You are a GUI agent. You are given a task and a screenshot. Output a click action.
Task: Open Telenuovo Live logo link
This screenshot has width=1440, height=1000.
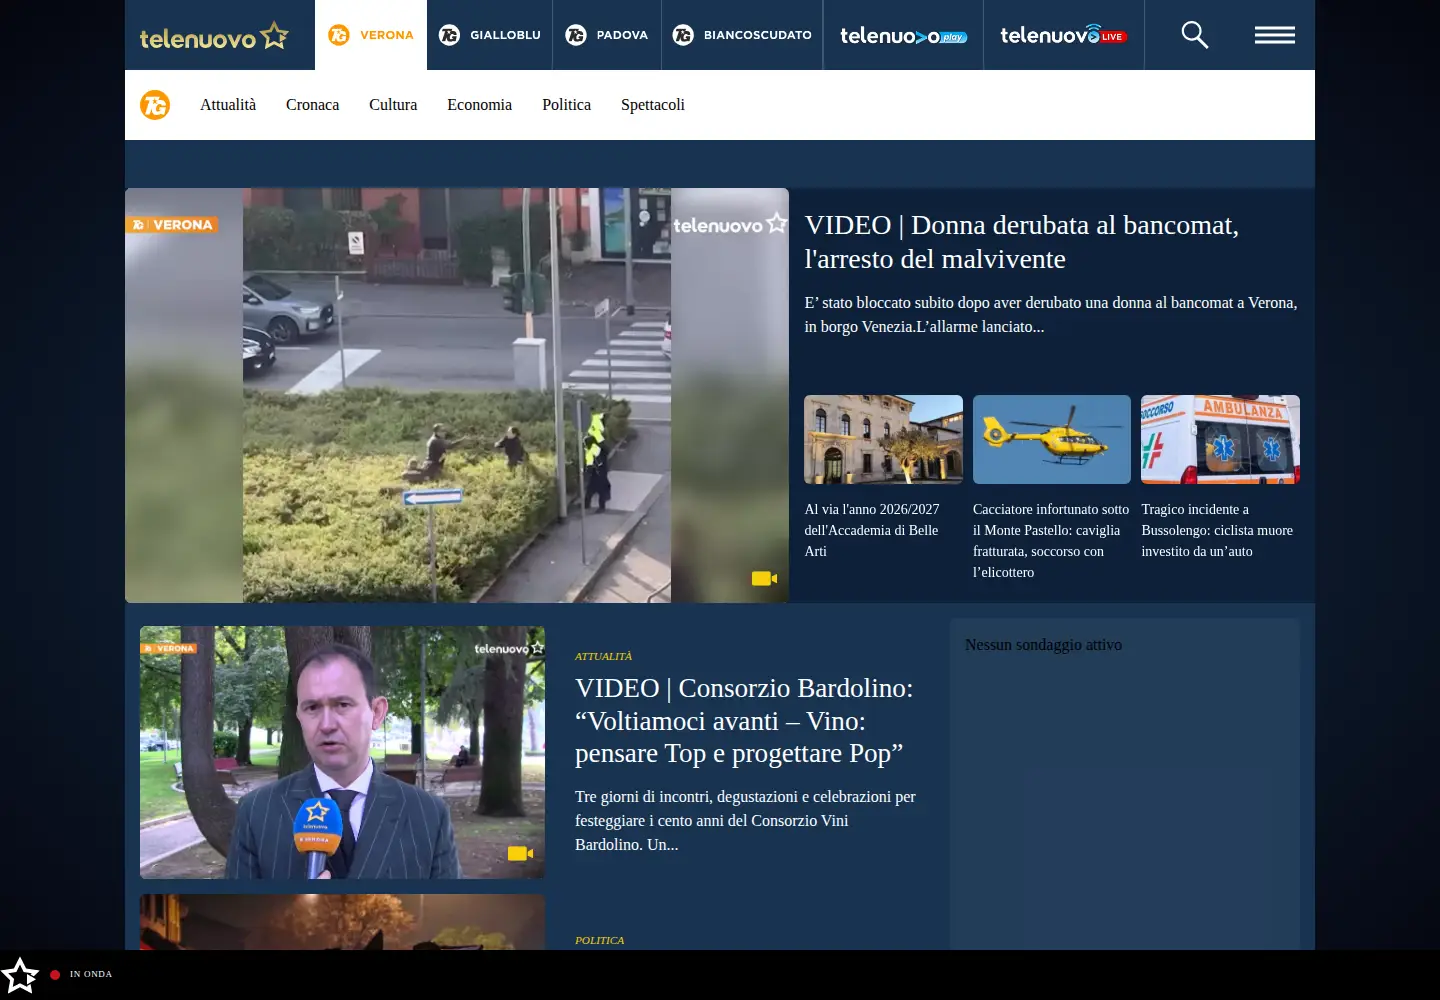coord(1063,35)
